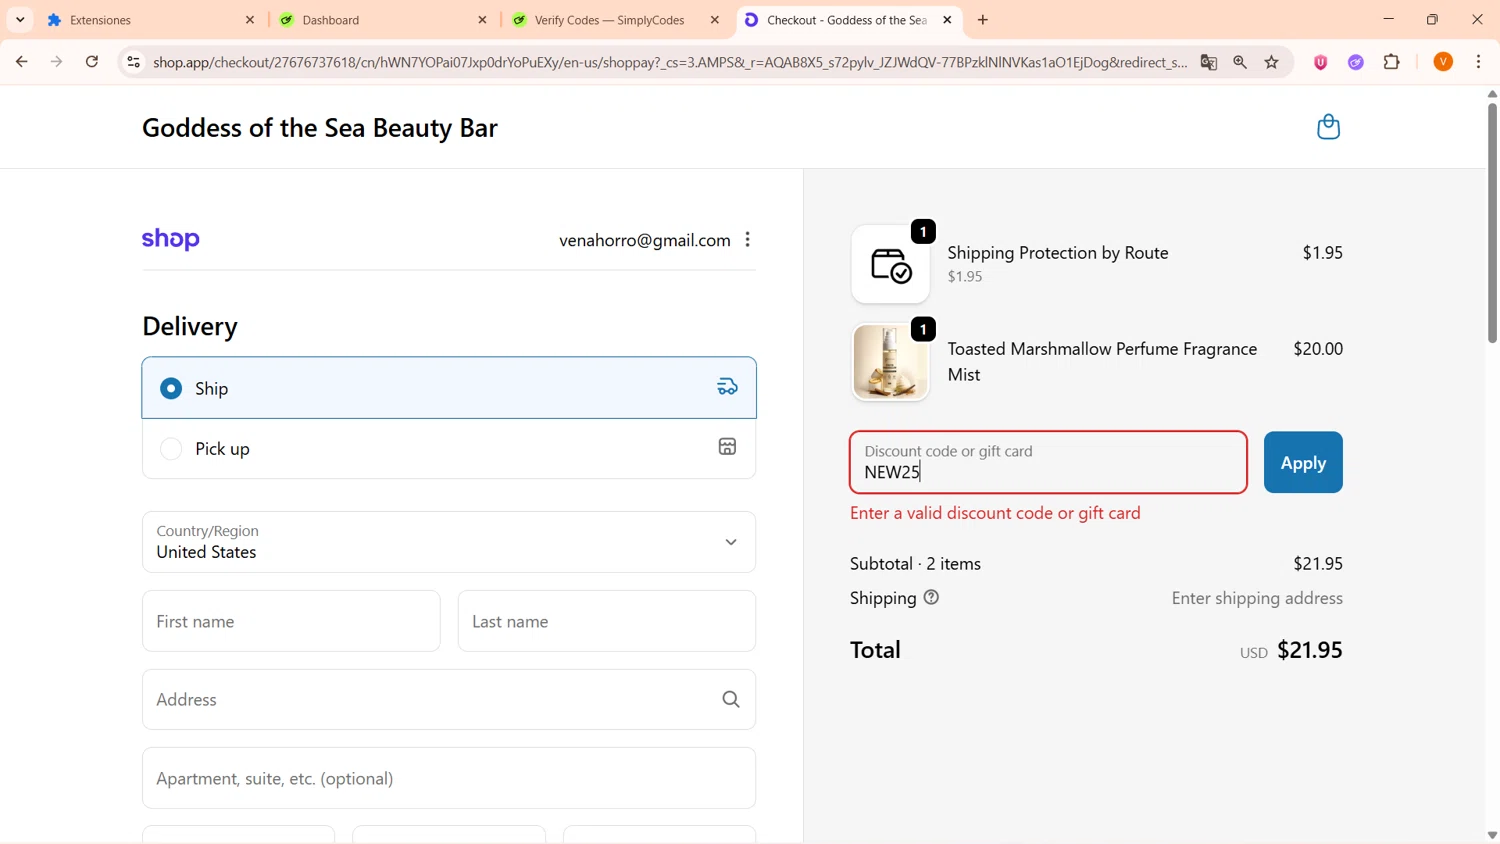Screen dimensions: 1500x844
Task: Click the Goddess of the Sea Beauty Bar title
Action: (x=320, y=128)
